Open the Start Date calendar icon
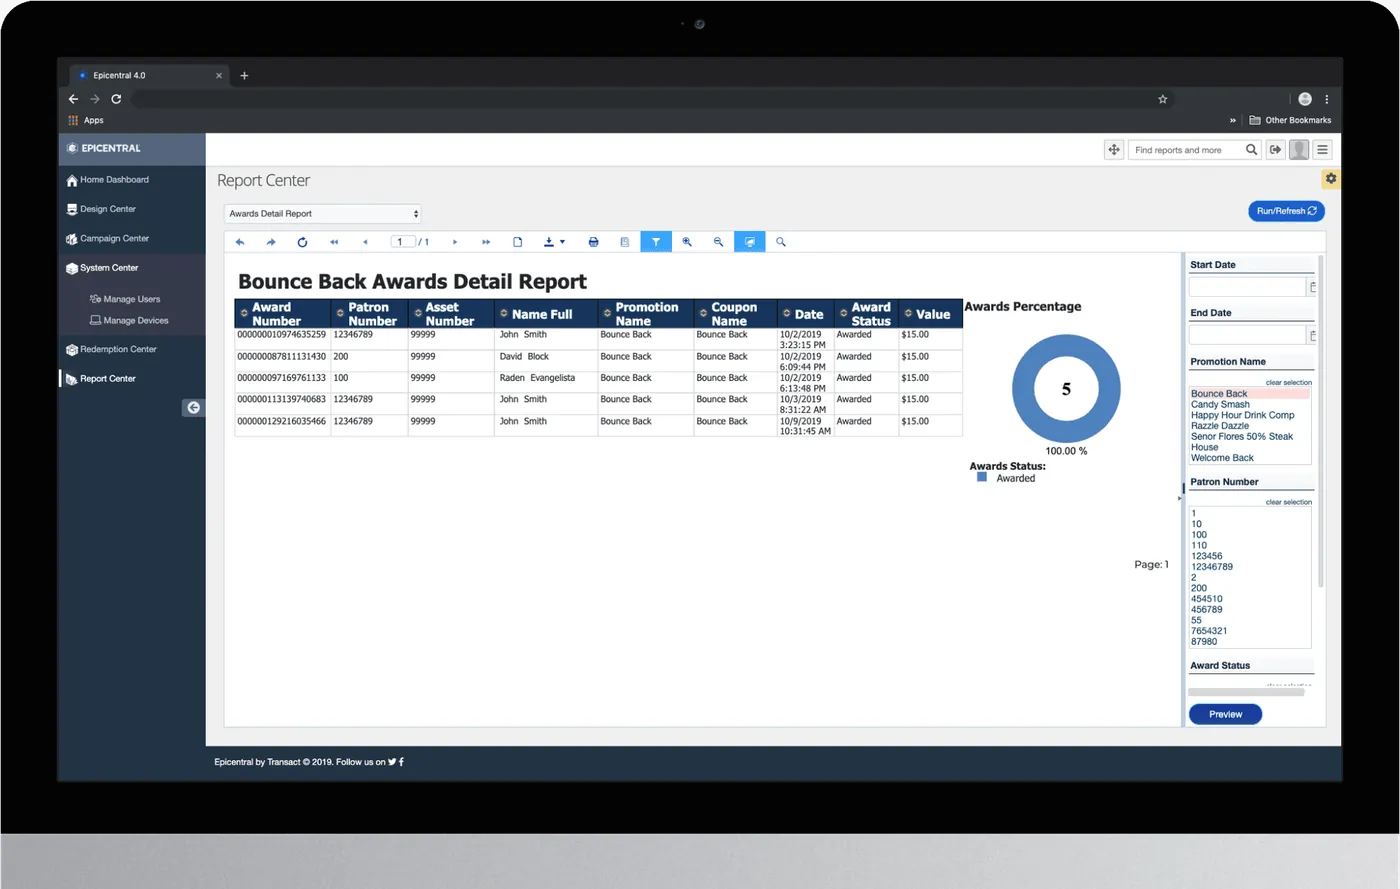The height and width of the screenshot is (889, 1400). (x=1313, y=287)
